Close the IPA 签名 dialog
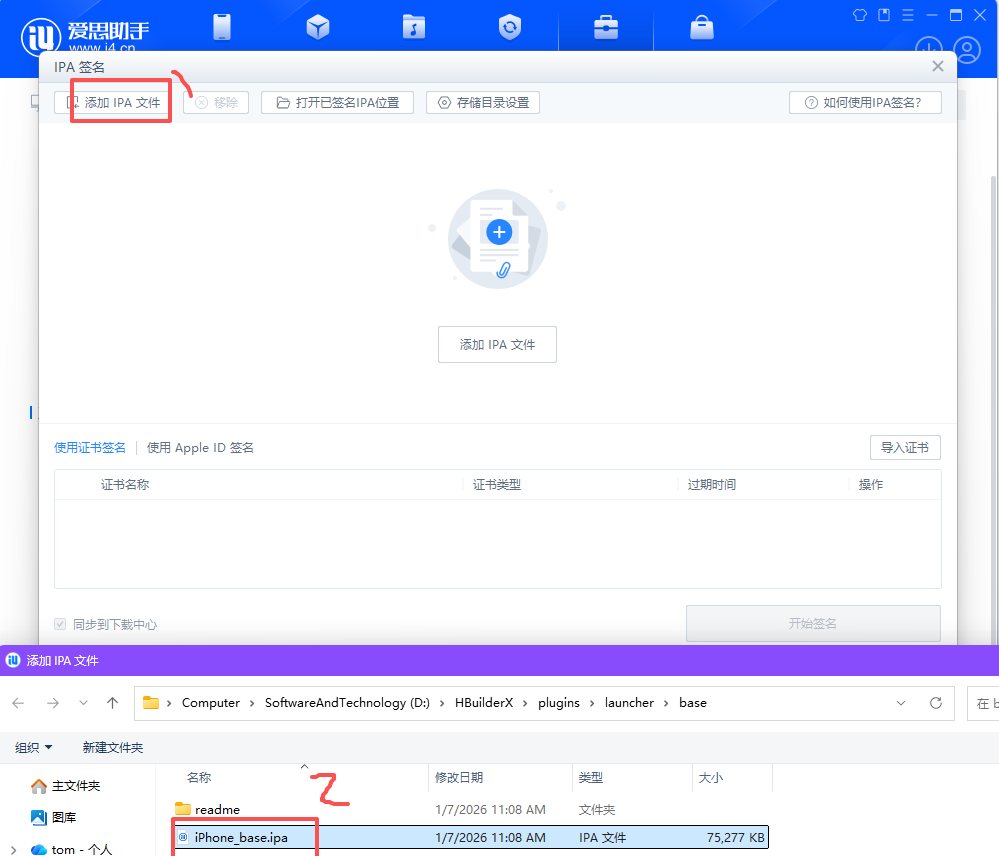The width and height of the screenshot is (999, 856). pos(938,66)
